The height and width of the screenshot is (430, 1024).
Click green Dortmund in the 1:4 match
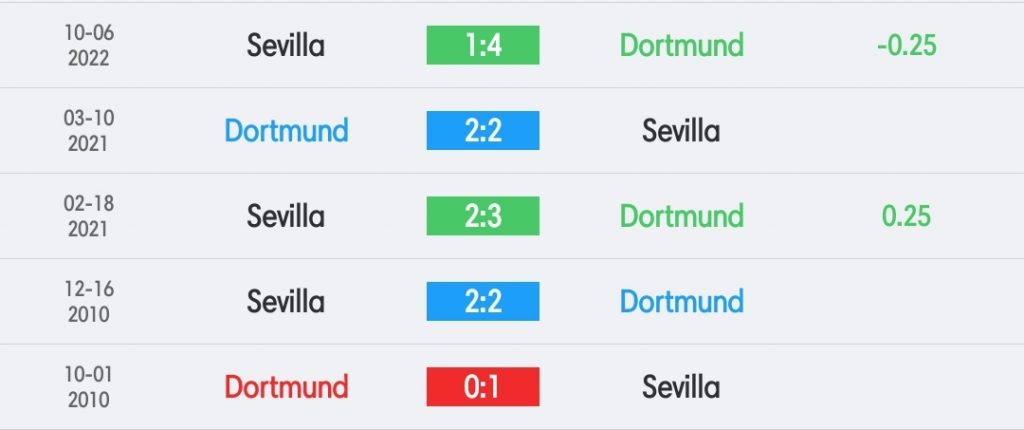681,45
